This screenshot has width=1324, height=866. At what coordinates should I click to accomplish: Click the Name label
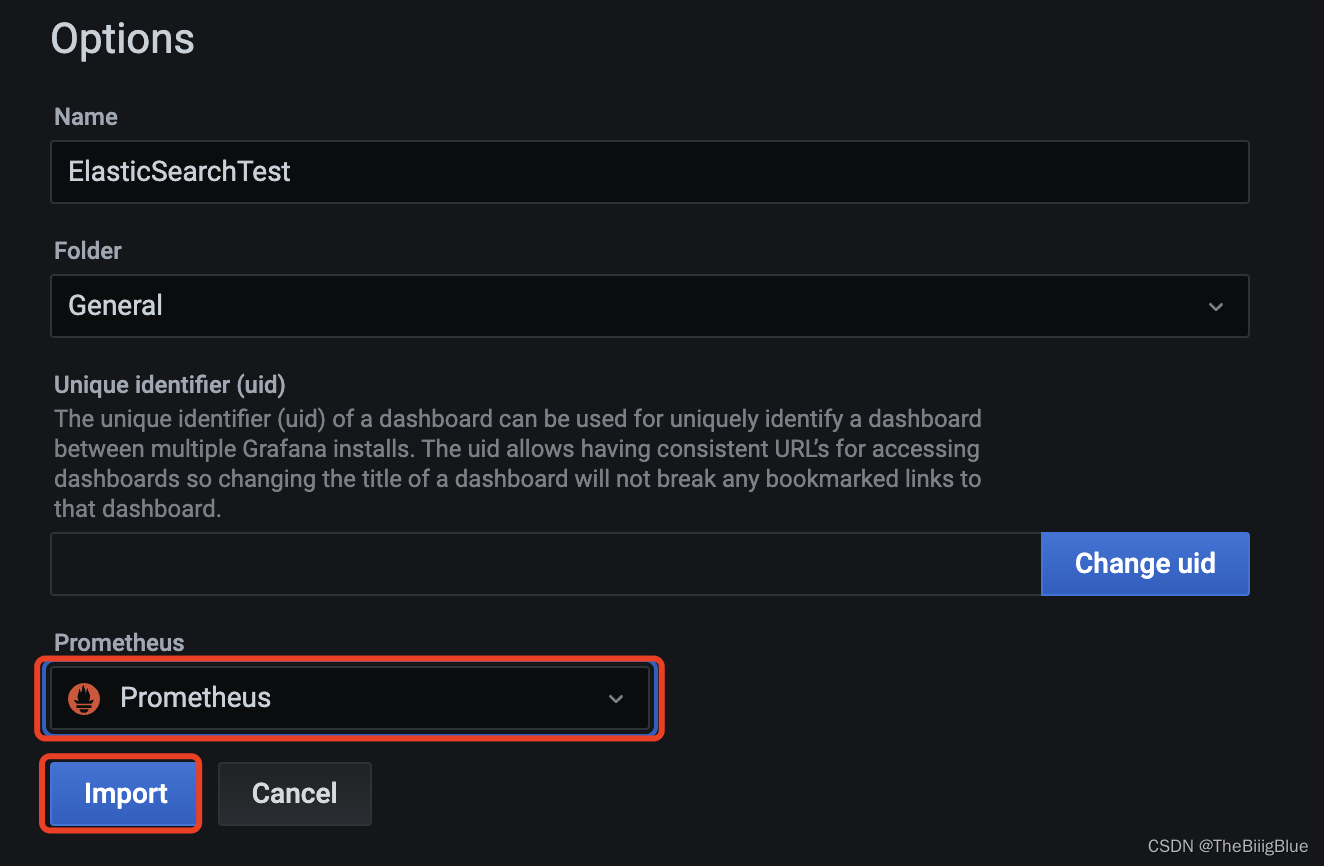pyautogui.click(x=85, y=117)
